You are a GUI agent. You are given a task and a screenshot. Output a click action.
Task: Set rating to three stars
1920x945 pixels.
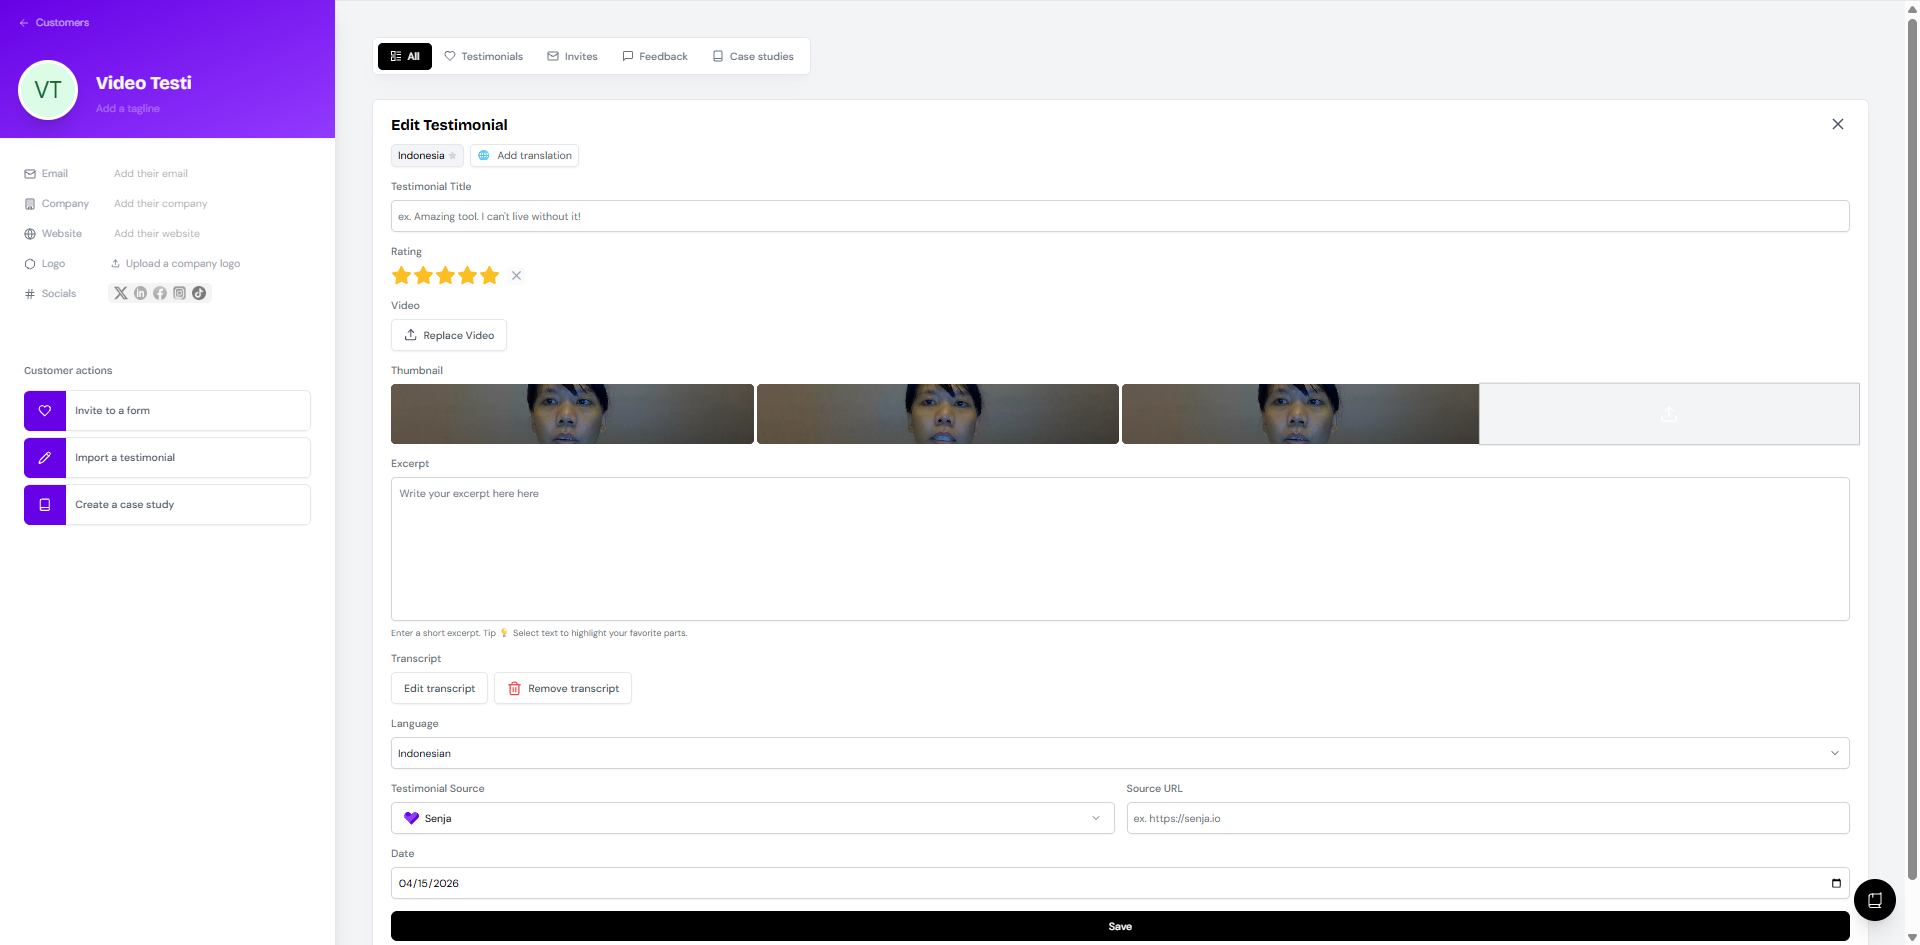pos(445,276)
